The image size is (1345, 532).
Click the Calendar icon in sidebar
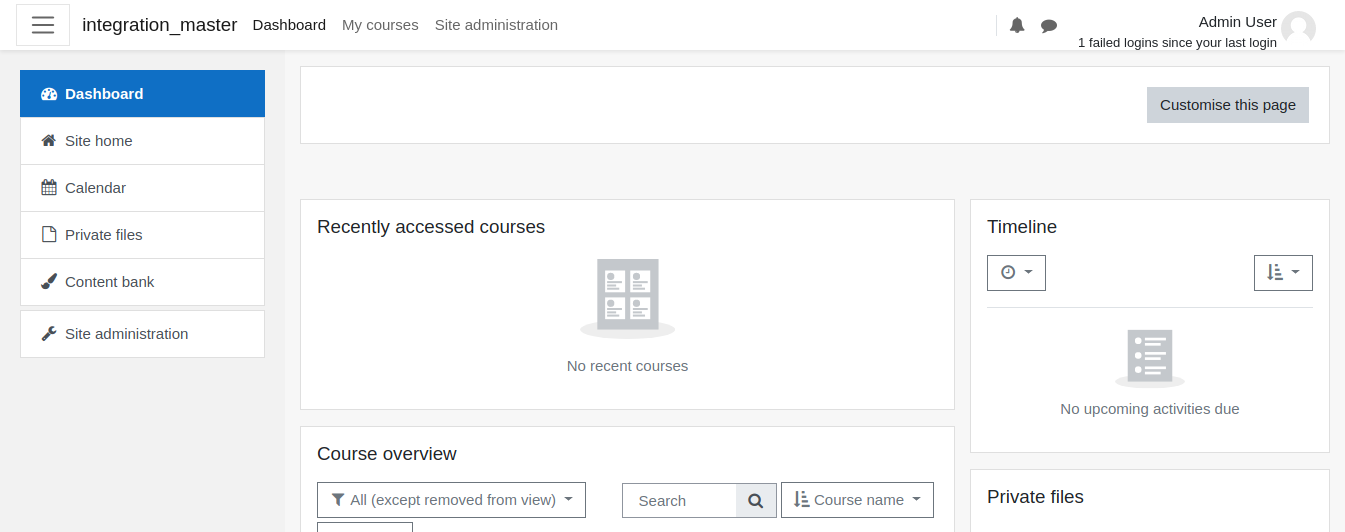pyautogui.click(x=49, y=188)
